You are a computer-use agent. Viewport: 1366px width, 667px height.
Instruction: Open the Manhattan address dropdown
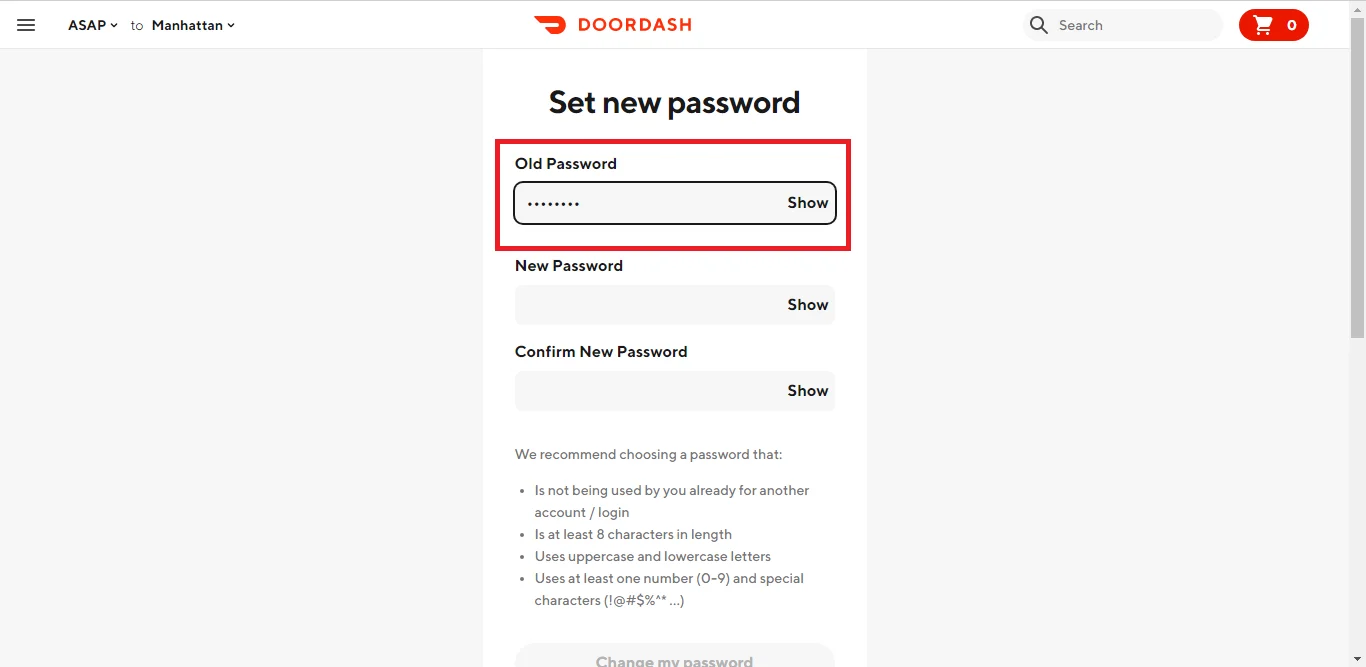193,25
